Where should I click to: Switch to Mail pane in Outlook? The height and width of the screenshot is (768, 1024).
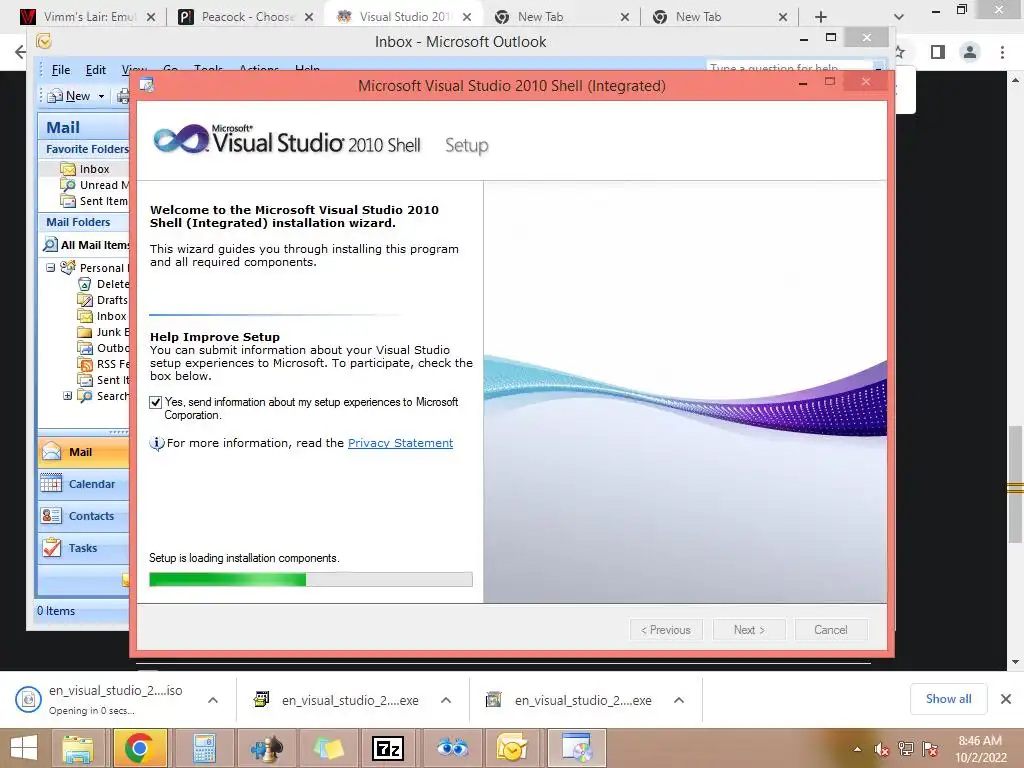click(x=84, y=452)
